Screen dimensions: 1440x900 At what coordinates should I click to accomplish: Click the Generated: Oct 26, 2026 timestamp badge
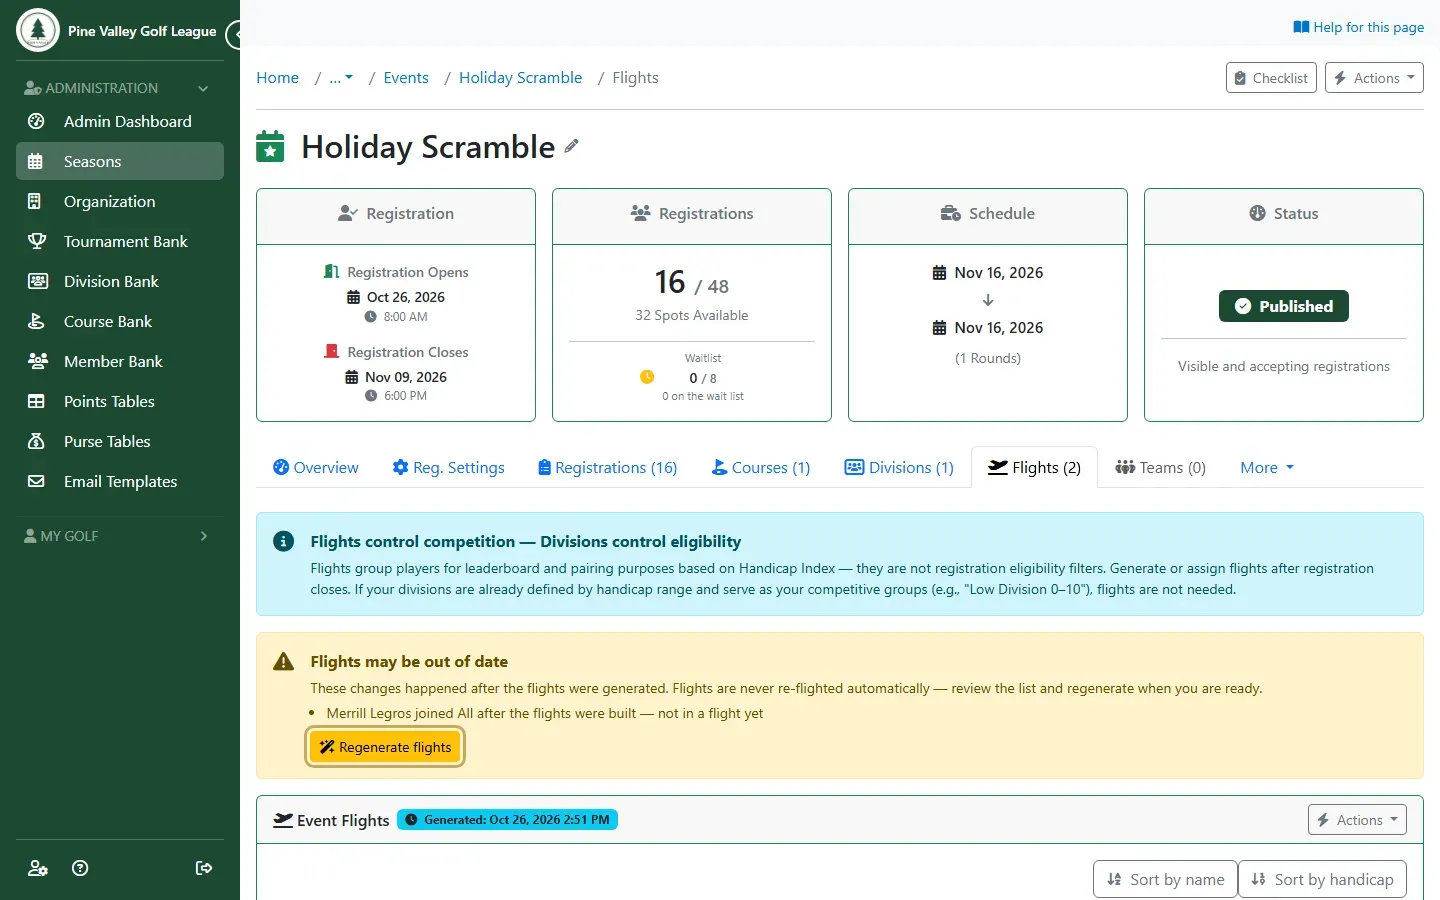(x=507, y=820)
